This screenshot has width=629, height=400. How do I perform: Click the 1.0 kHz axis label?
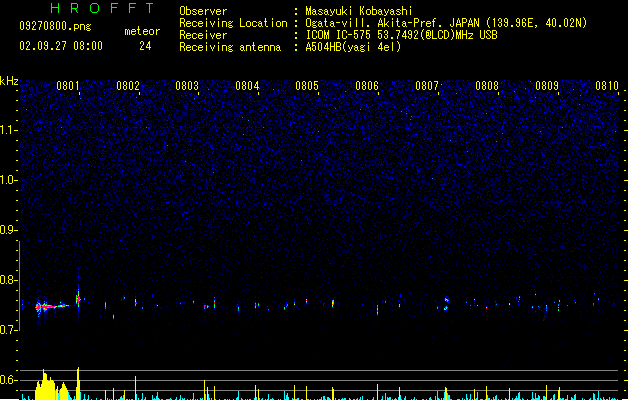[9, 180]
